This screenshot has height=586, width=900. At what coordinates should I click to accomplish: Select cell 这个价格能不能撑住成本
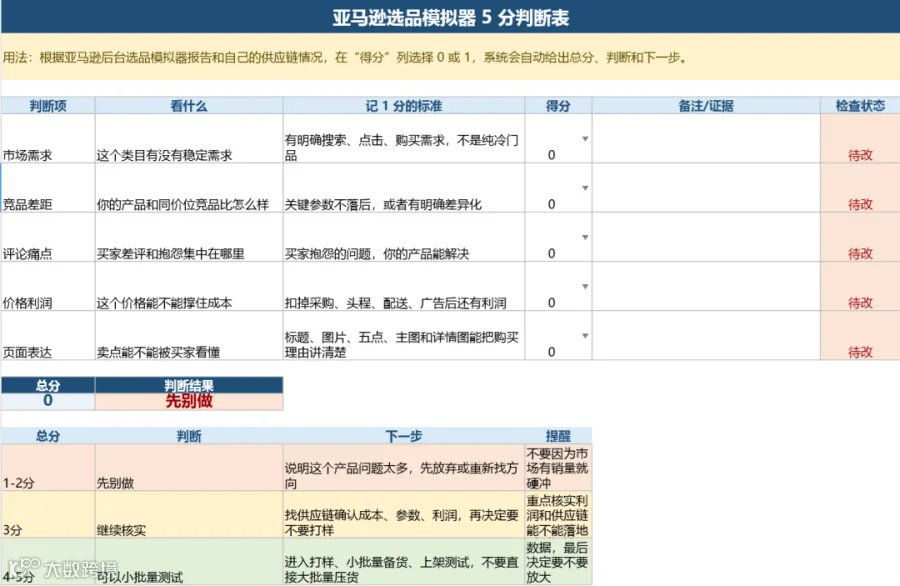pos(189,287)
